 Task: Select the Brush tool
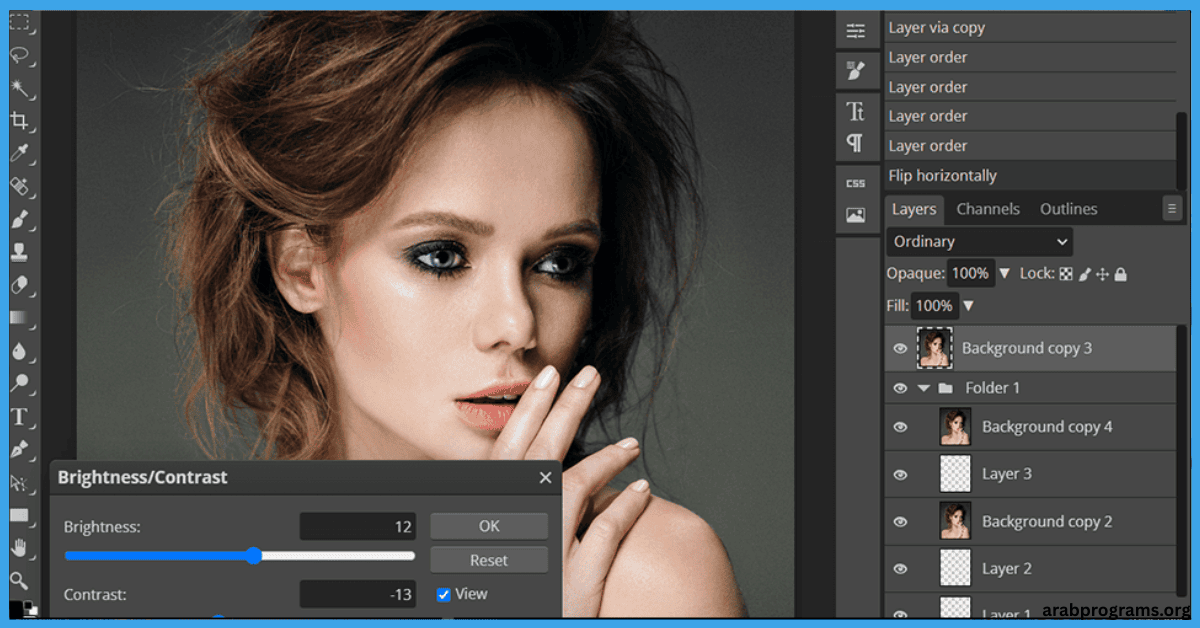click(20, 219)
